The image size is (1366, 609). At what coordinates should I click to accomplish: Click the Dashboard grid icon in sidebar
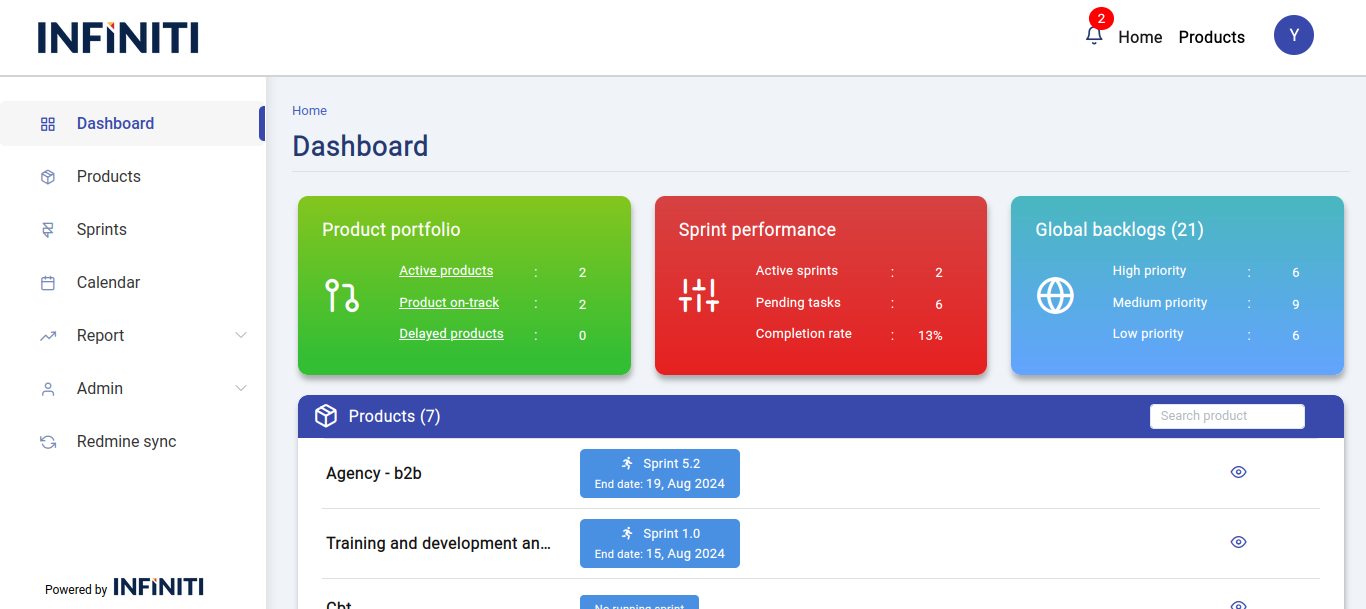click(x=48, y=124)
